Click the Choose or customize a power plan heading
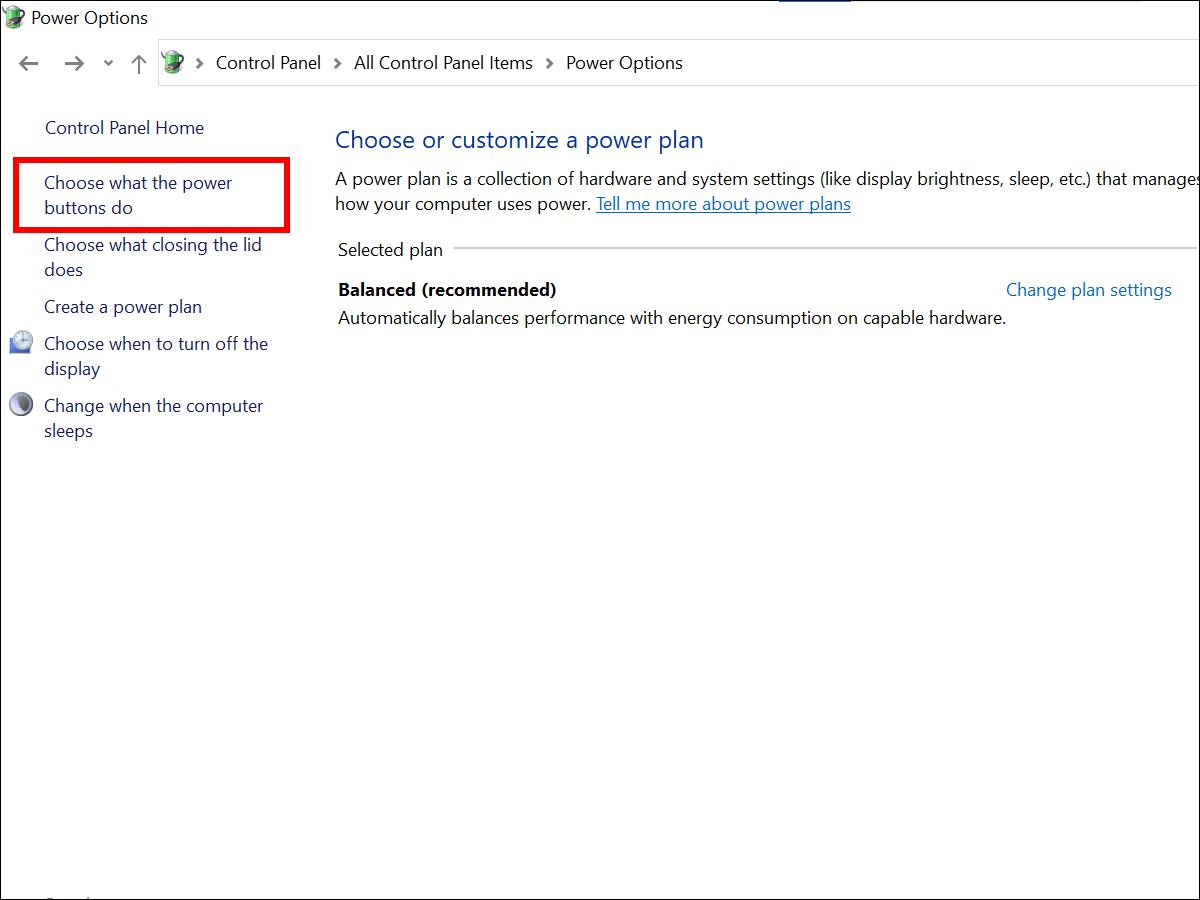 coord(519,140)
